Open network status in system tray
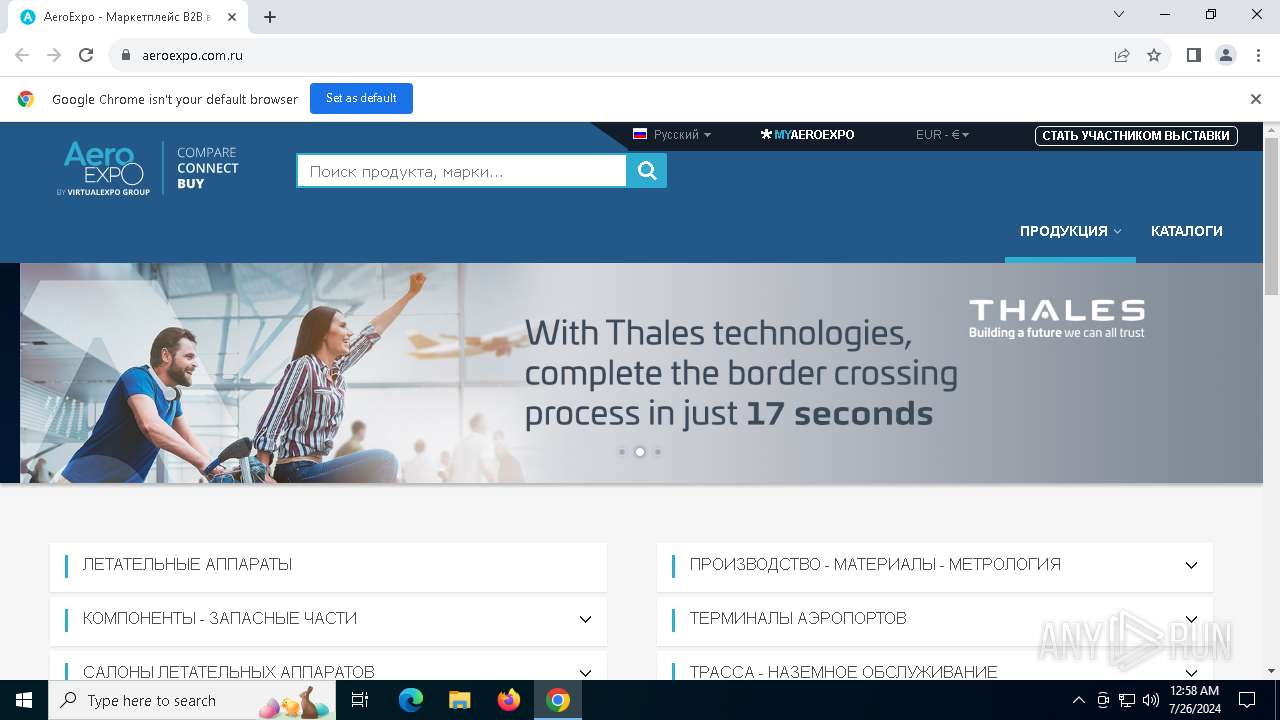The height and width of the screenshot is (720, 1280). click(1127, 700)
